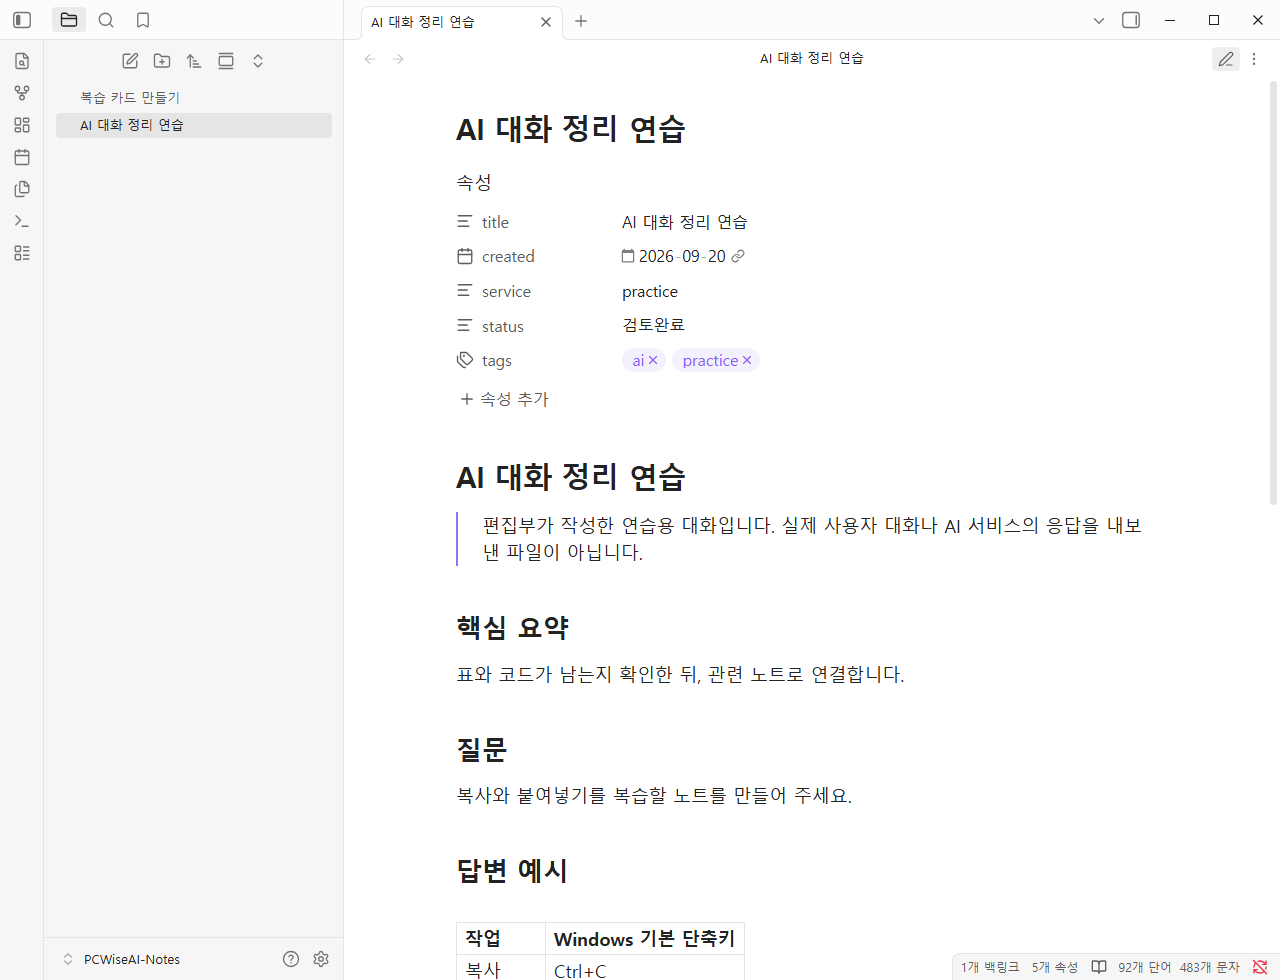Remove the practice tag
Image resolution: width=1280 pixels, height=980 pixels.
[747, 360]
